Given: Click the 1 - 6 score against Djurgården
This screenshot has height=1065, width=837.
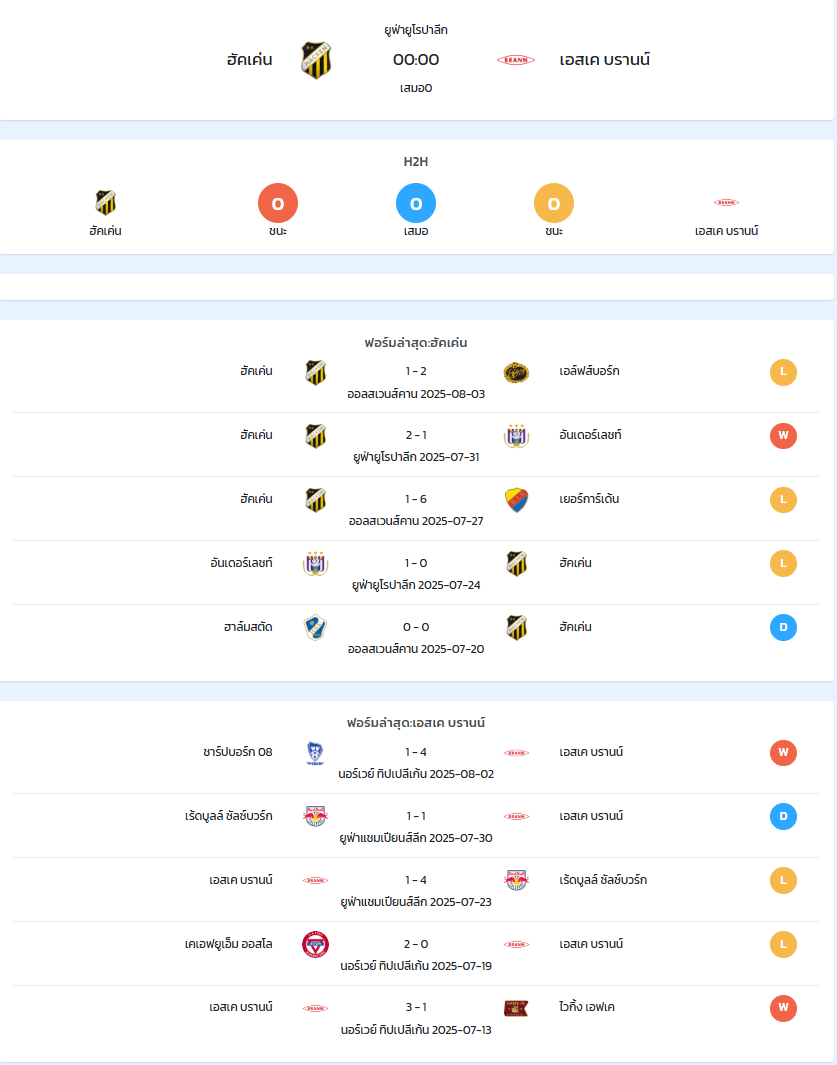Looking at the screenshot, I should pos(416,499).
